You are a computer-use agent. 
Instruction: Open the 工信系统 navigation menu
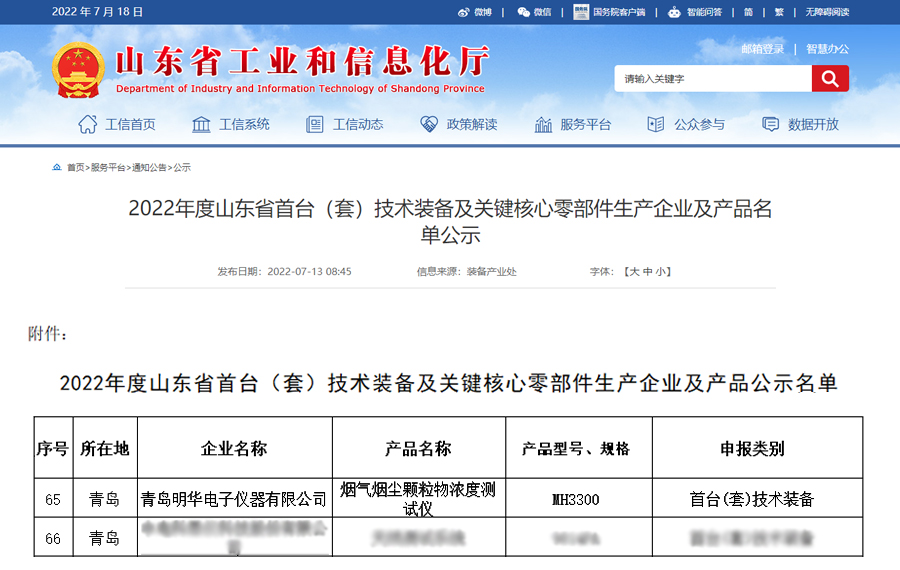(231, 124)
